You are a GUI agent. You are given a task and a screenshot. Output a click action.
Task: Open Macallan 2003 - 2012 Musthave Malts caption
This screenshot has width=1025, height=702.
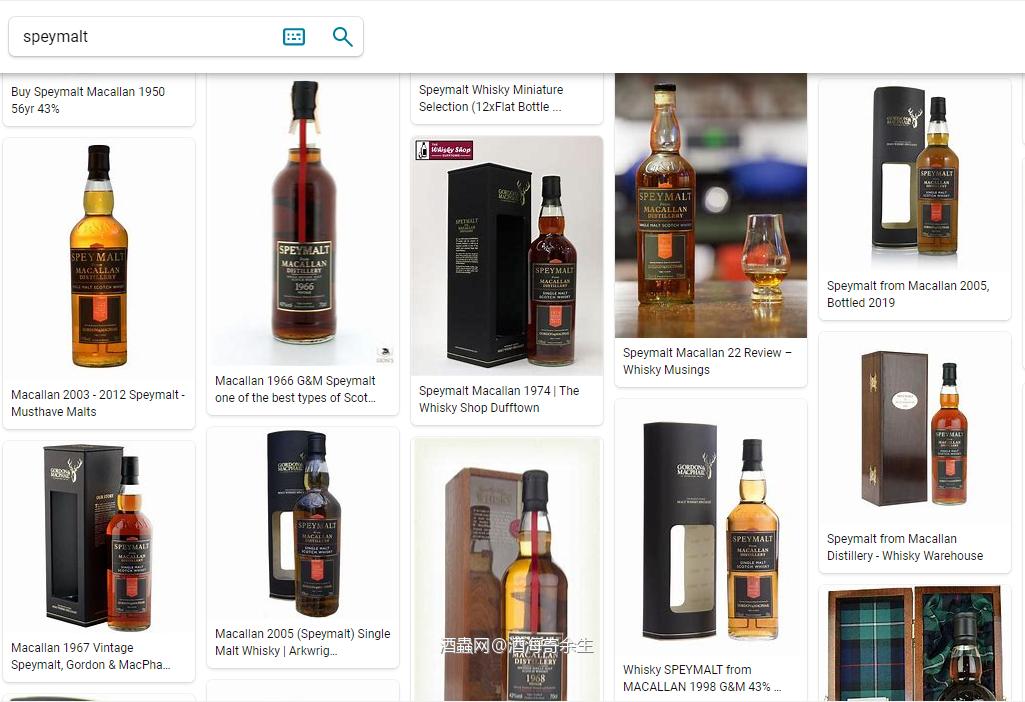coord(98,403)
